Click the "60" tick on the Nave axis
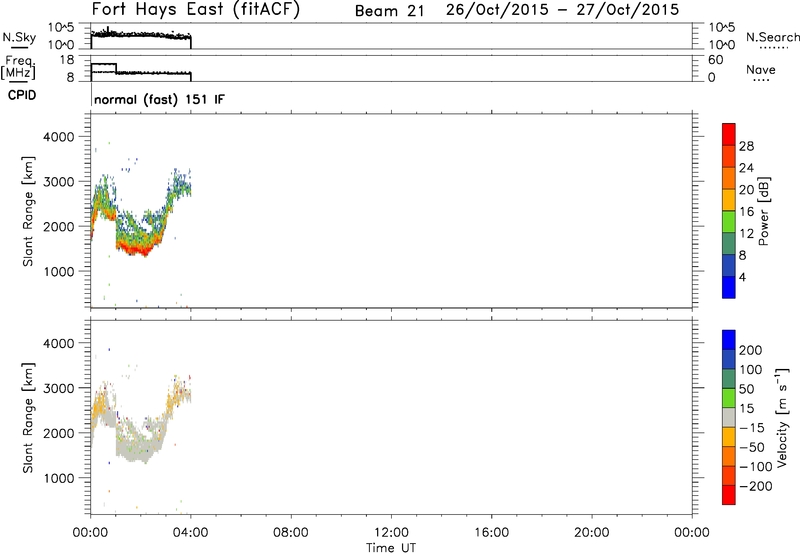 715,60
